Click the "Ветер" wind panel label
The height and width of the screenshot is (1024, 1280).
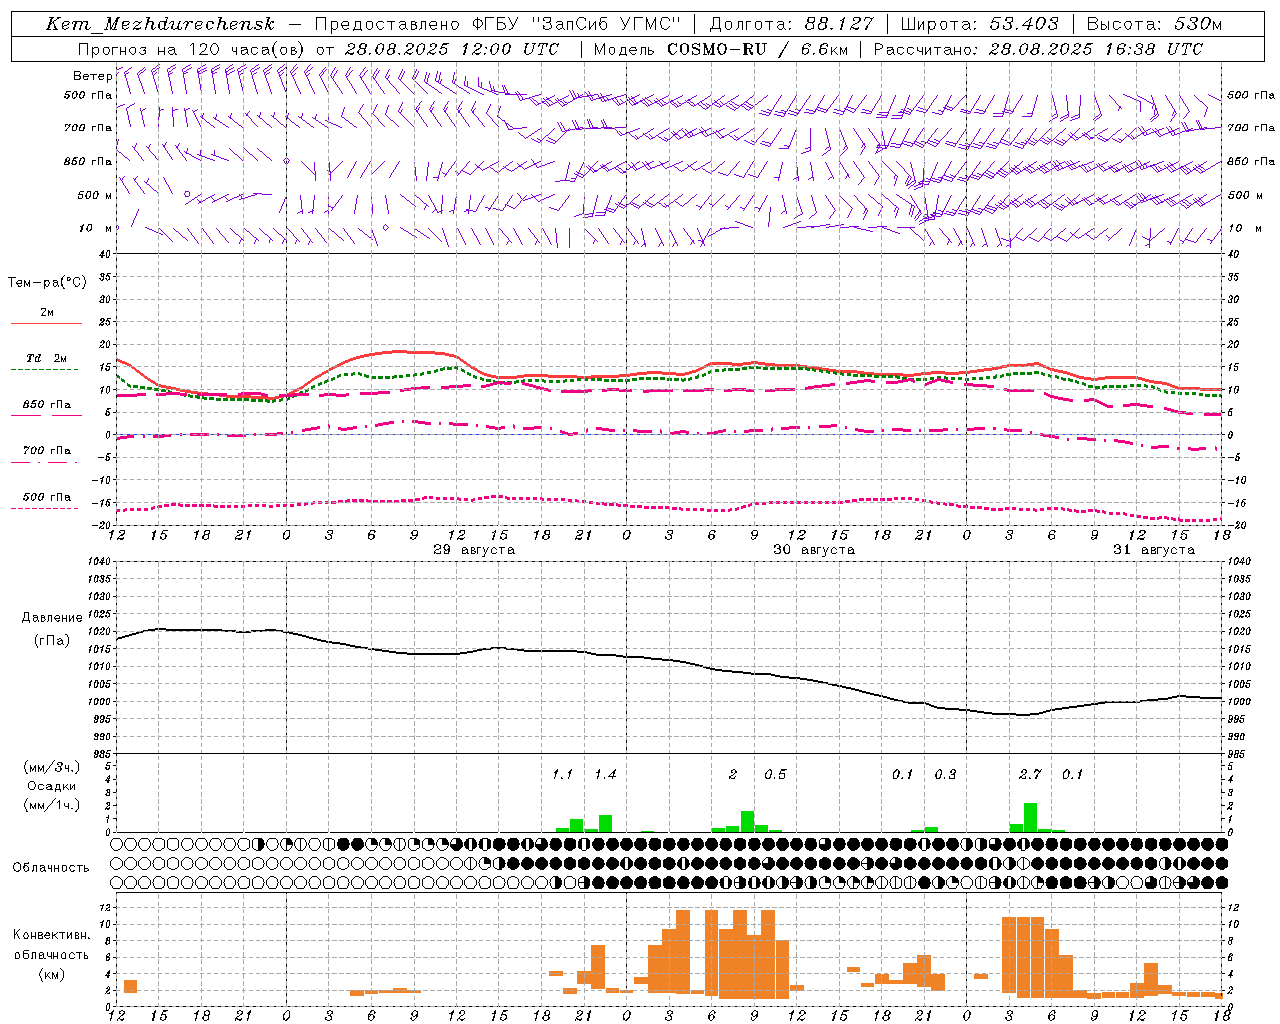click(93, 76)
